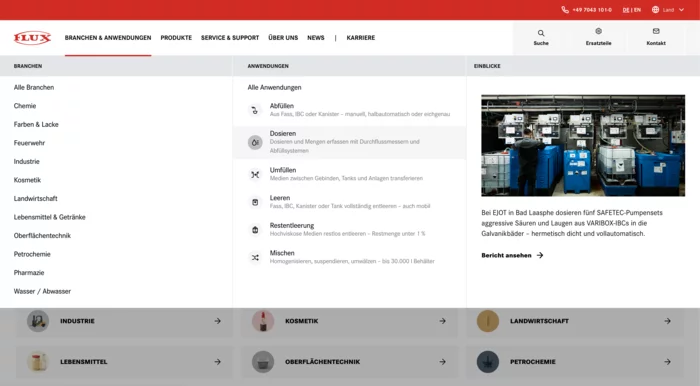Image resolution: width=700 pixels, height=386 pixels.
Task: Click the Umfüllen transfer icon
Action: point(255,174)
